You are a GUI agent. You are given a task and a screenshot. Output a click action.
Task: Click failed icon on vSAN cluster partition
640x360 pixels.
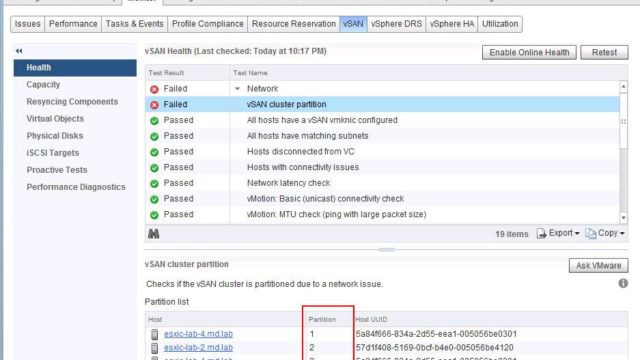click(x=154, y=105)
